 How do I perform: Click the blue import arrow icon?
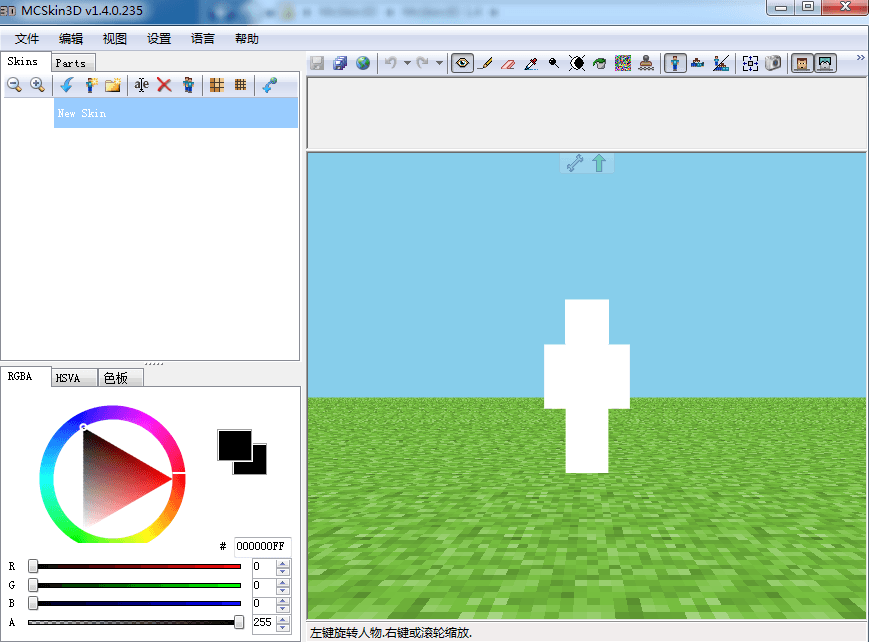tap(67, 85)
